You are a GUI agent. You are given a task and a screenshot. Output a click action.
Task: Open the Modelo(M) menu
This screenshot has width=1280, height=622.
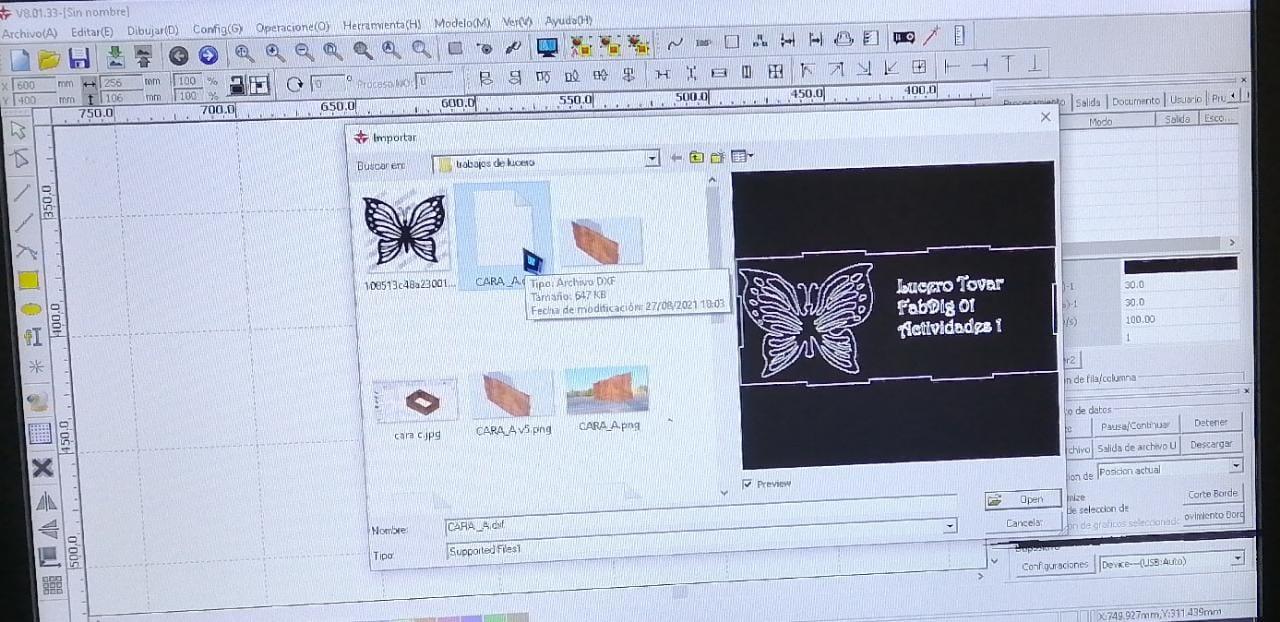(x=462, y=23)
